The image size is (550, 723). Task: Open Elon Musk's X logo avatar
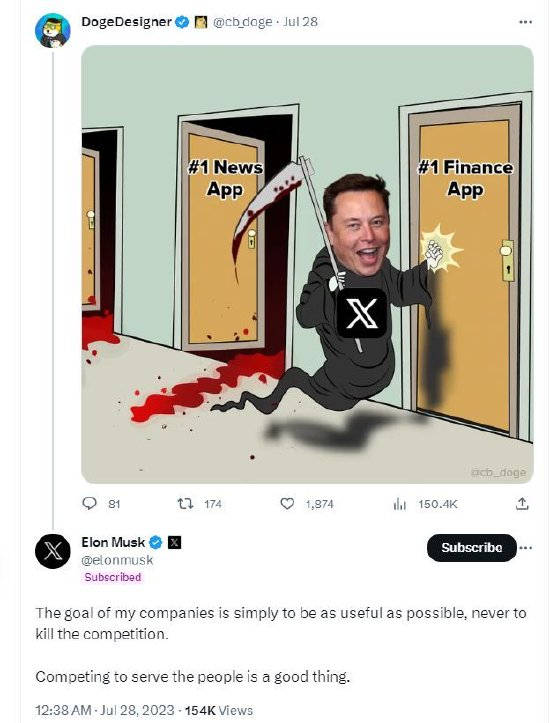53,551
